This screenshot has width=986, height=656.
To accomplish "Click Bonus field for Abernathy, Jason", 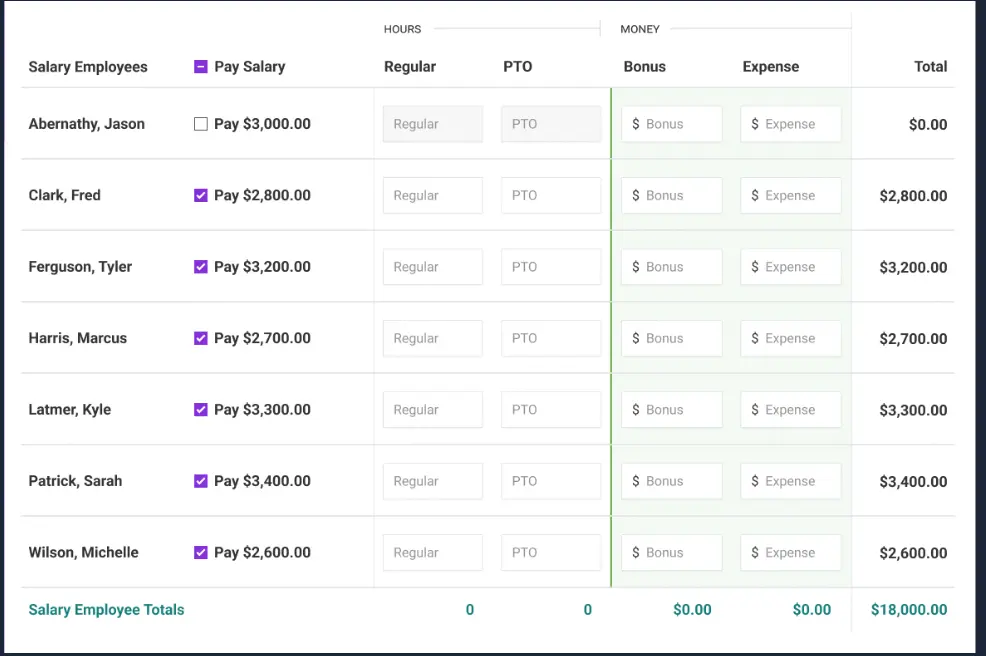I will [672, 124].
